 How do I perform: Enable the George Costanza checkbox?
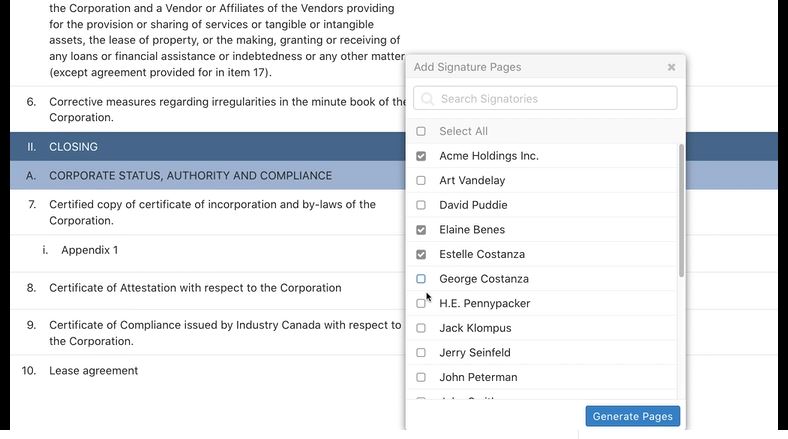[x=421, y=279]
